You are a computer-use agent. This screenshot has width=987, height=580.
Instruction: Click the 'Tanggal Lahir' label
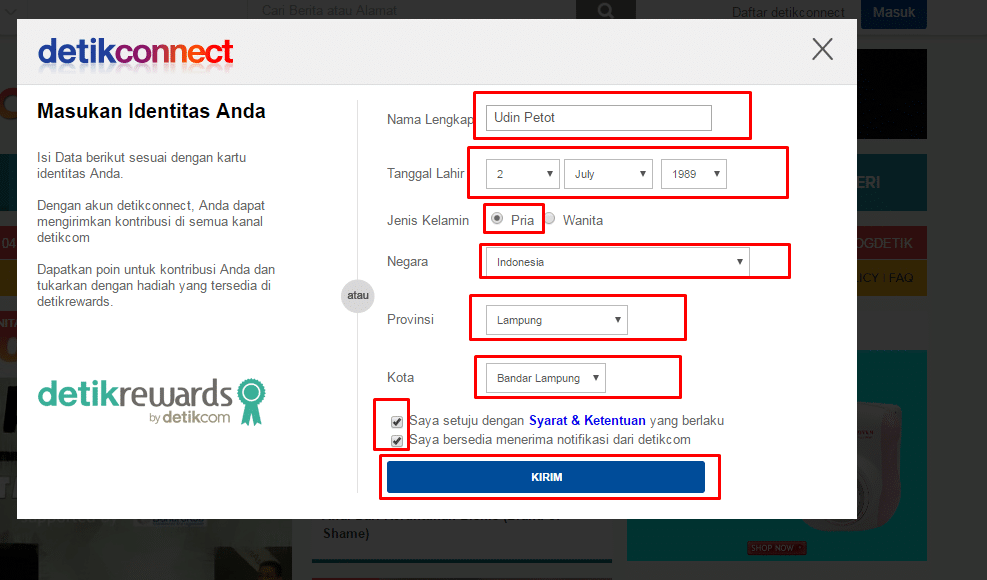coord(426,174)
